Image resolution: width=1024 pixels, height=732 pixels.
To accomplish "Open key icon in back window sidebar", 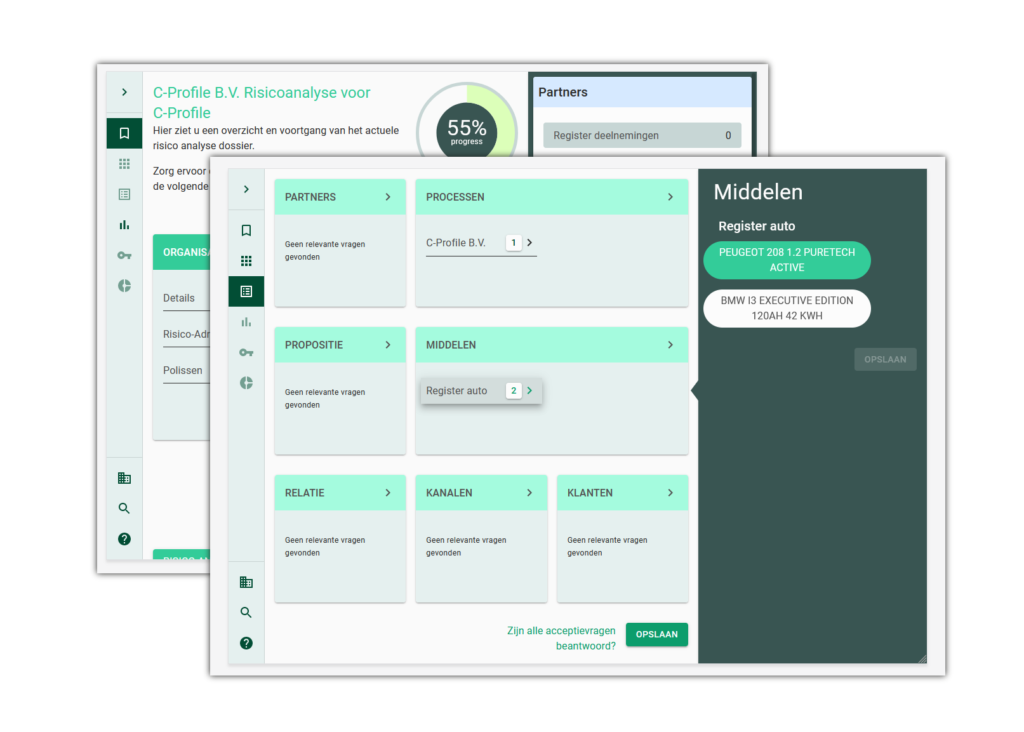I will 124,255.
